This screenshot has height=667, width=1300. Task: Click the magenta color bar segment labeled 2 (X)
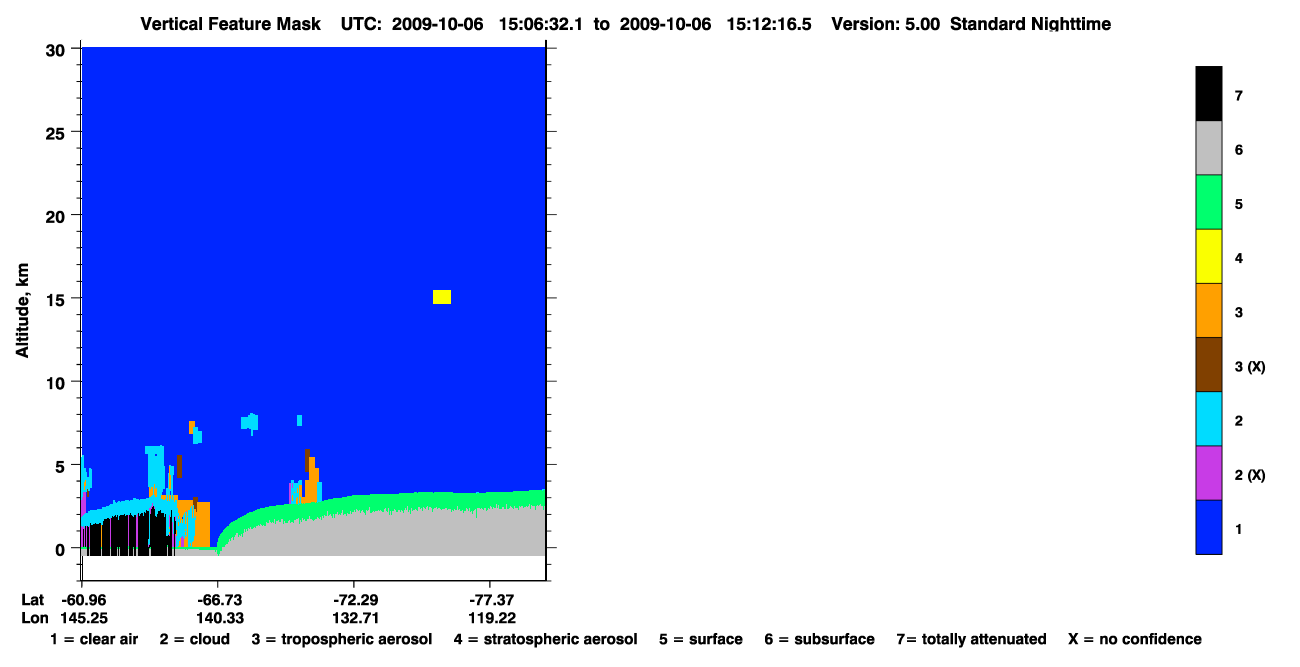click(1208, 472)
